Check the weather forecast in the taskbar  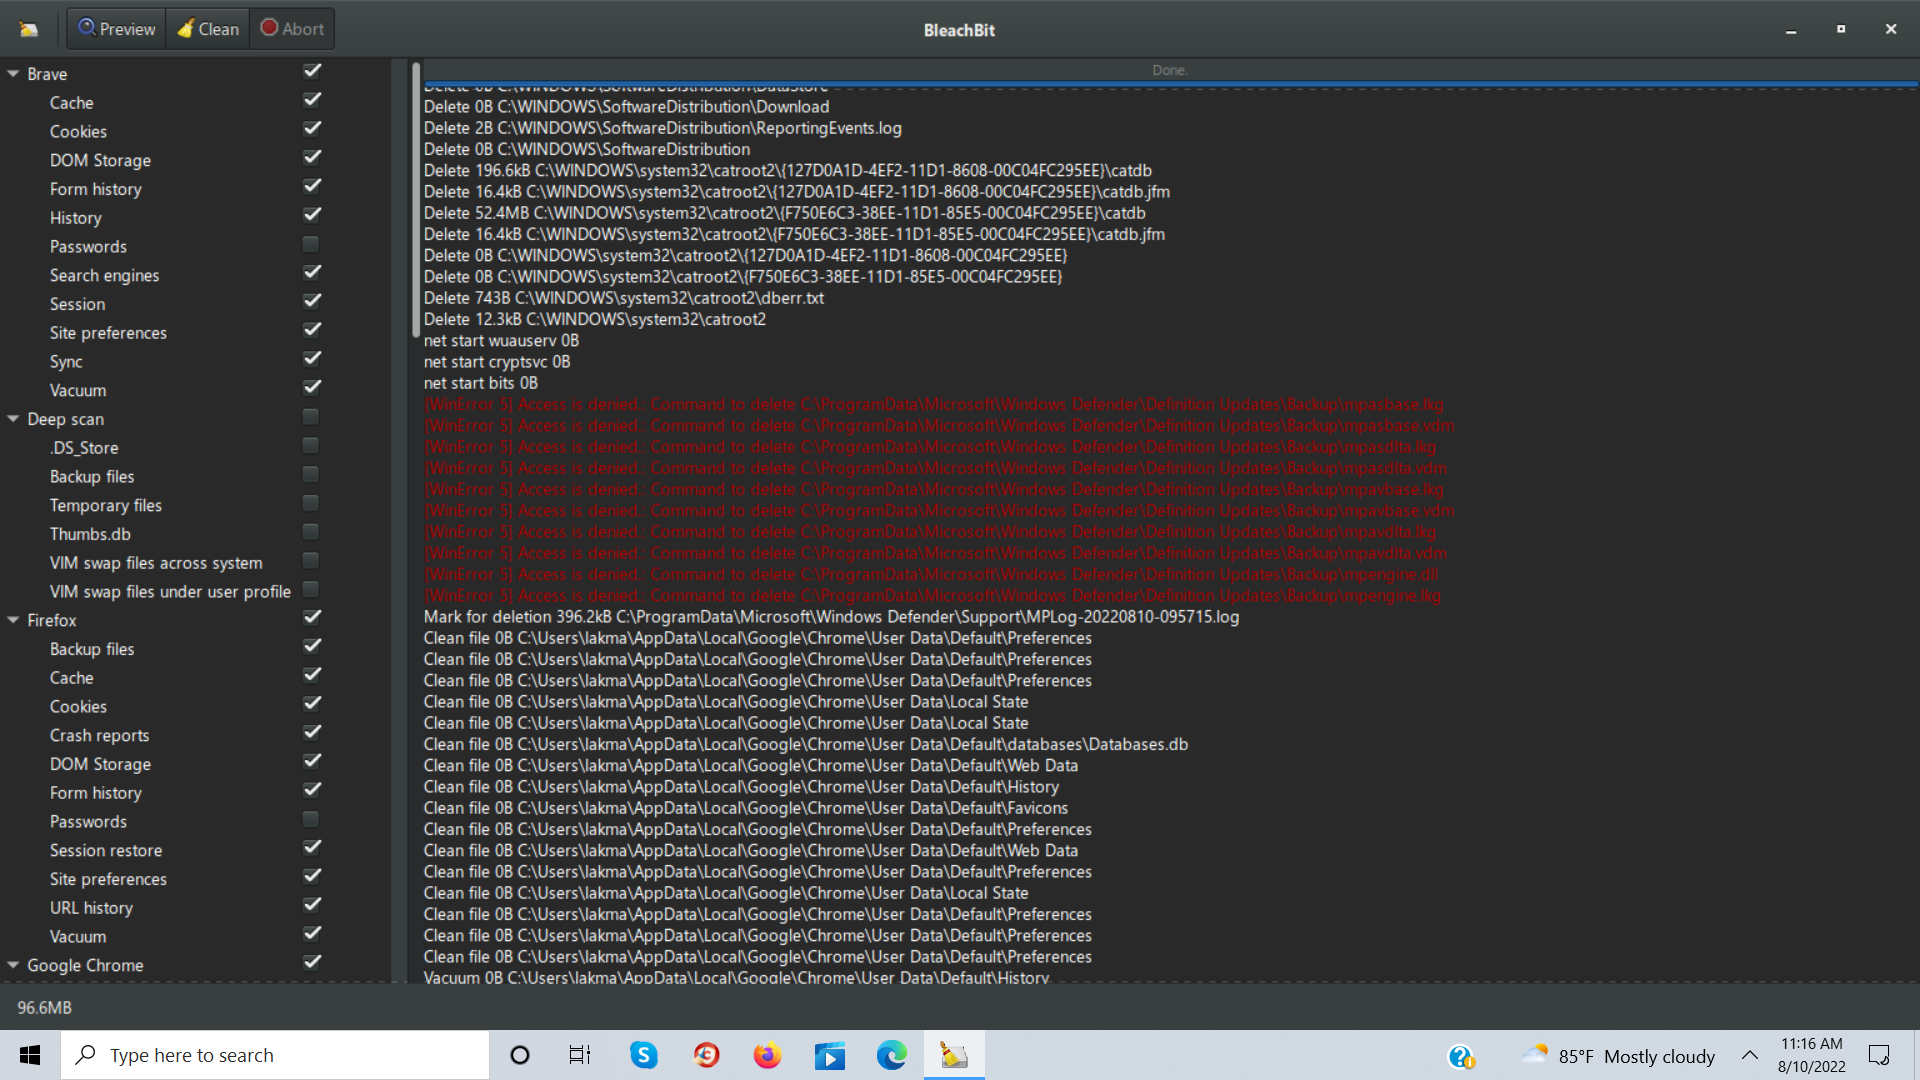pos(1620,1054)
